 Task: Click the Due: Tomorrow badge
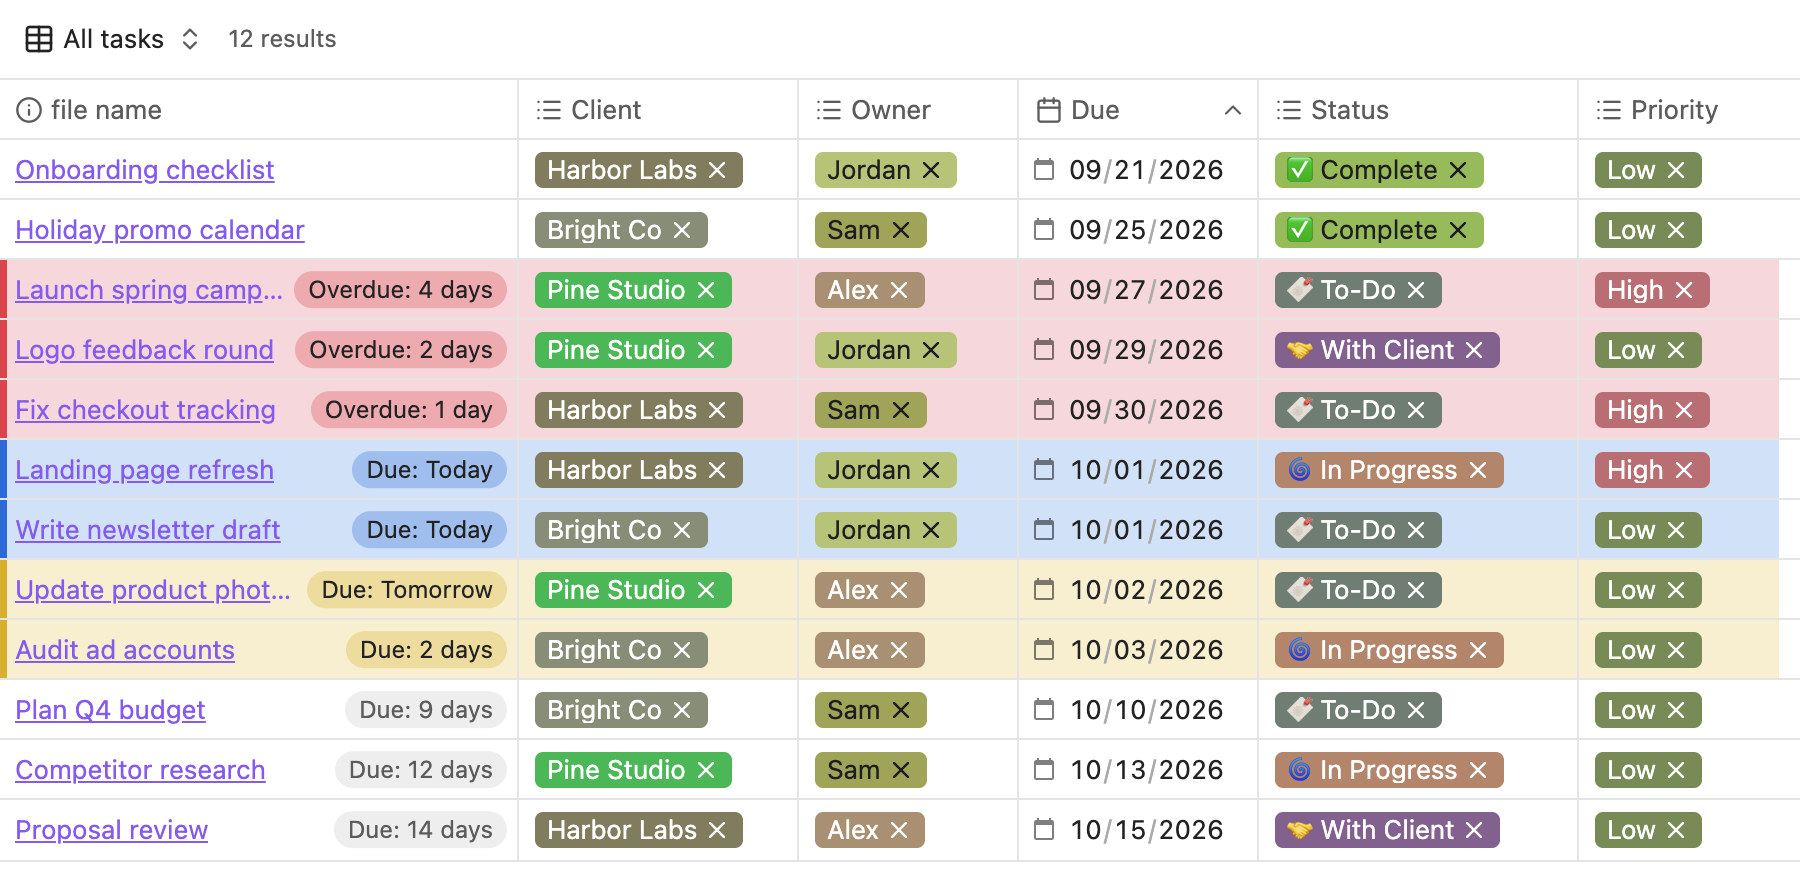(407, 590)
